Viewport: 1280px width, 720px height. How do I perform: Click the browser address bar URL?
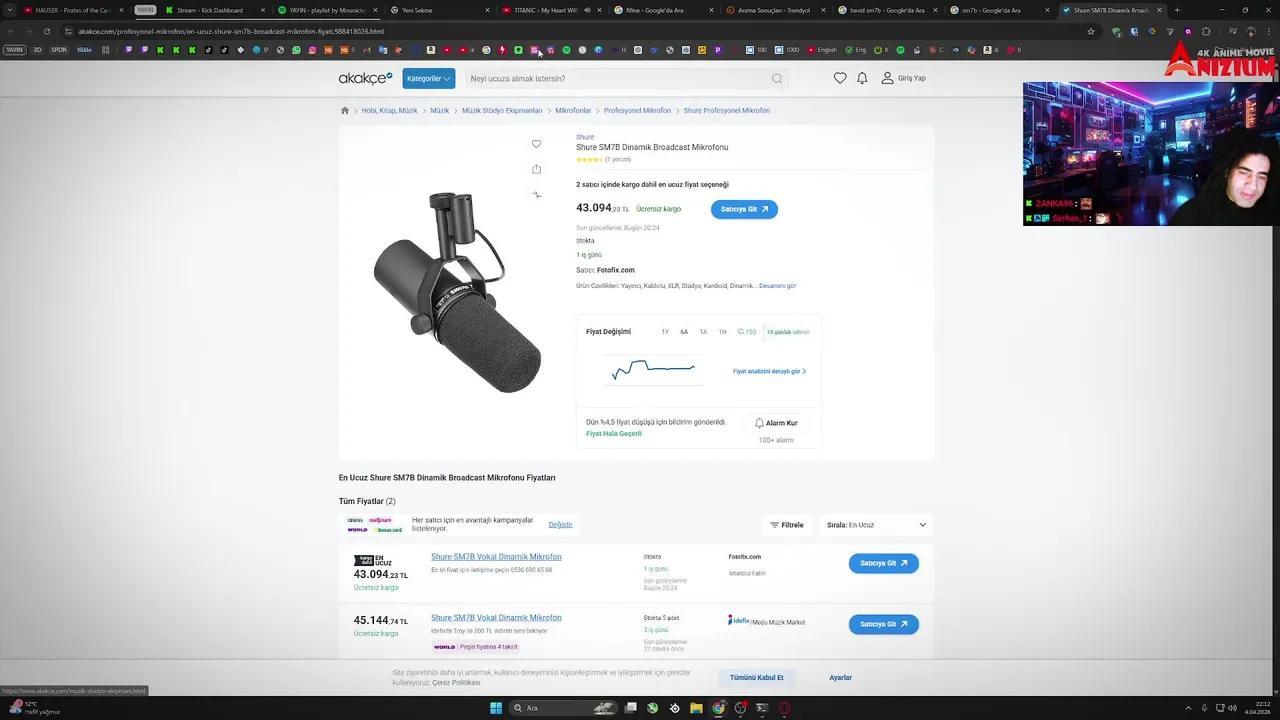[x=231, y=31]
